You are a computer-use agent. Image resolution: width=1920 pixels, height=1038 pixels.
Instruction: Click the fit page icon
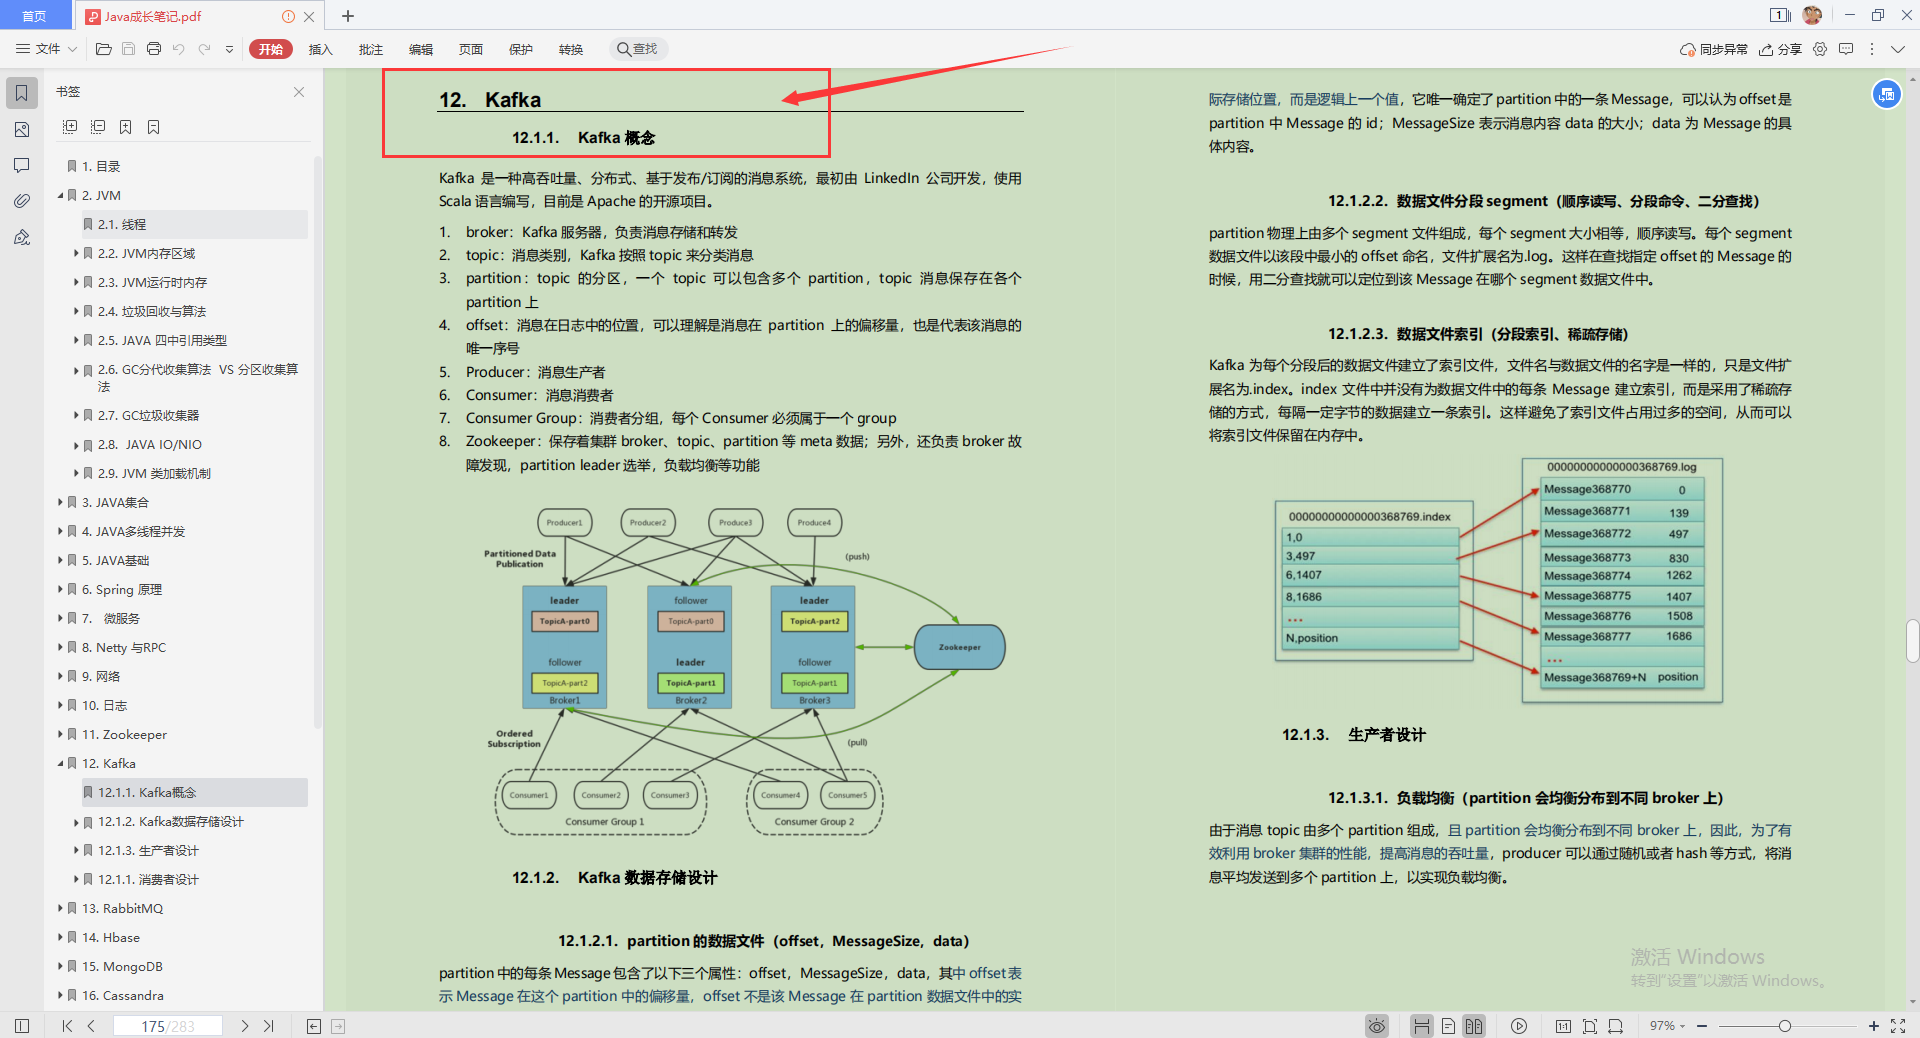[x=1590, y=1026]
